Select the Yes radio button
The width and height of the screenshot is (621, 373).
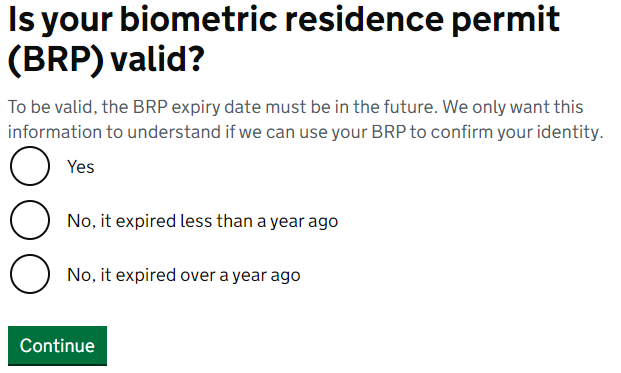[x=30, y=166]
